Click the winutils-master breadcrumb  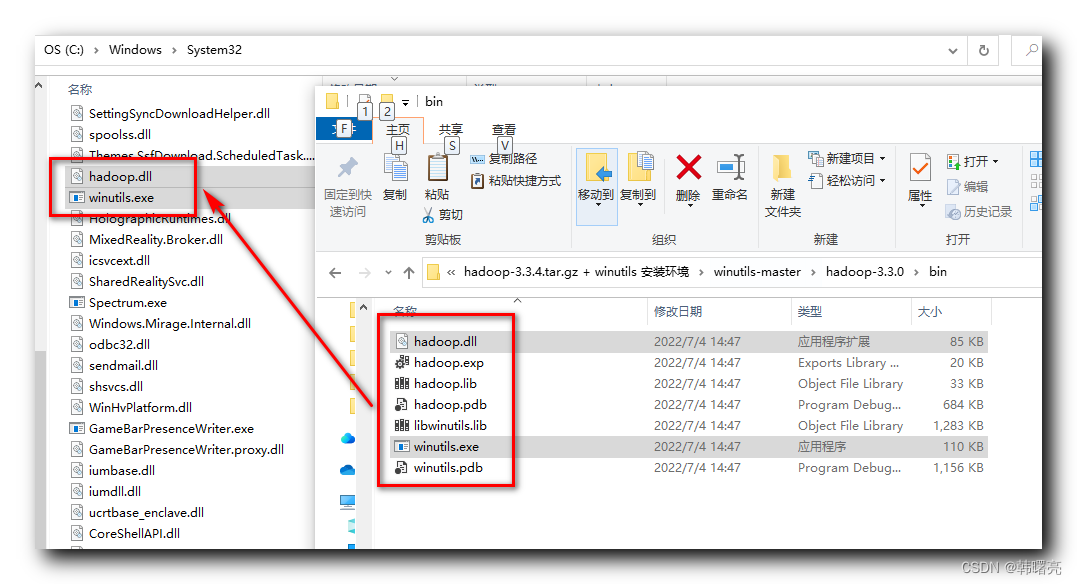pos(757,272)
